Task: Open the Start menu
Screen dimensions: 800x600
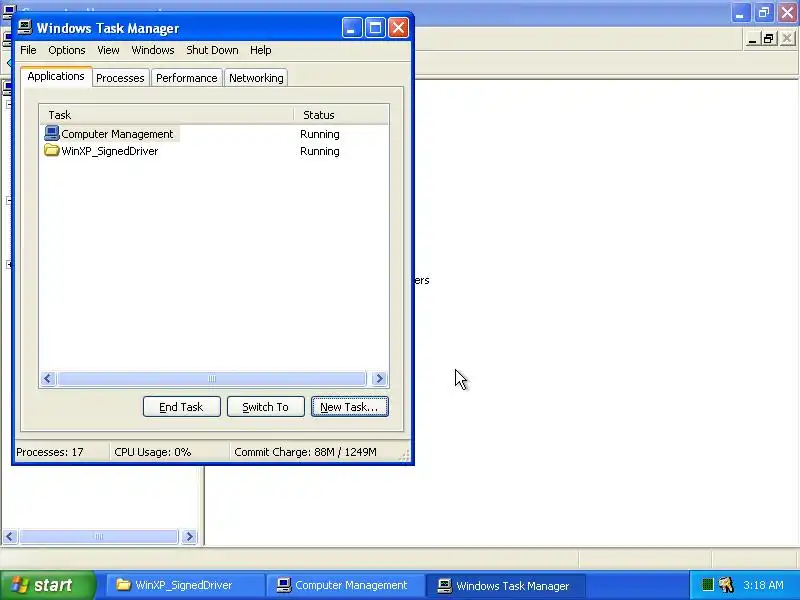Action: point(47,585)
